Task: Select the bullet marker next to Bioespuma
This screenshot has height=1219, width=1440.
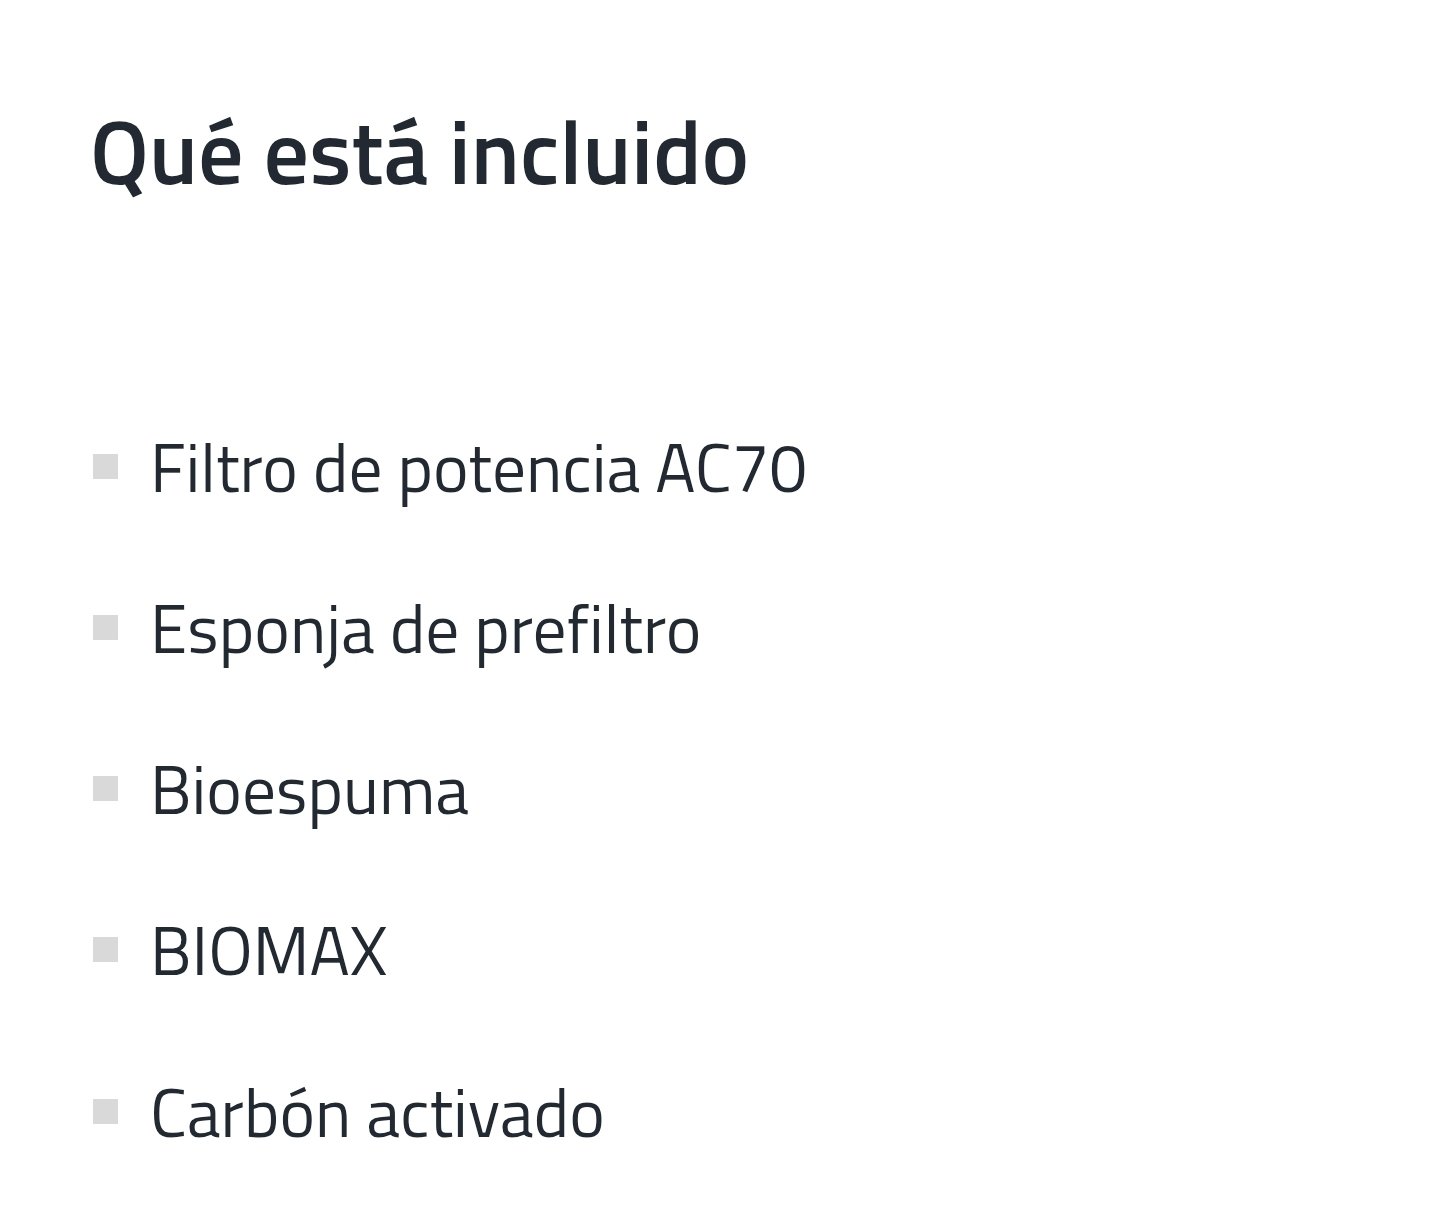Action: click(x=105, y=789)
